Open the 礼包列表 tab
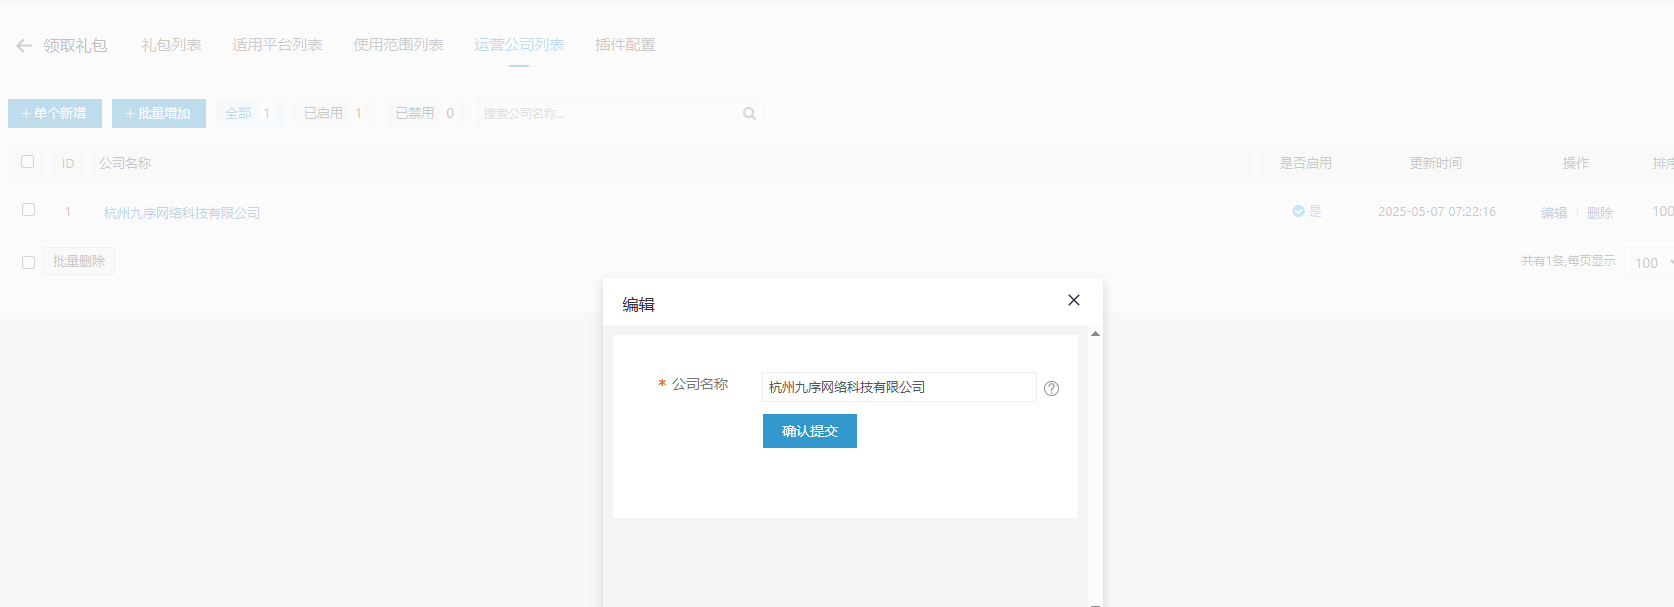Viewport: 1674px width, 607px height. coord(171,45)
